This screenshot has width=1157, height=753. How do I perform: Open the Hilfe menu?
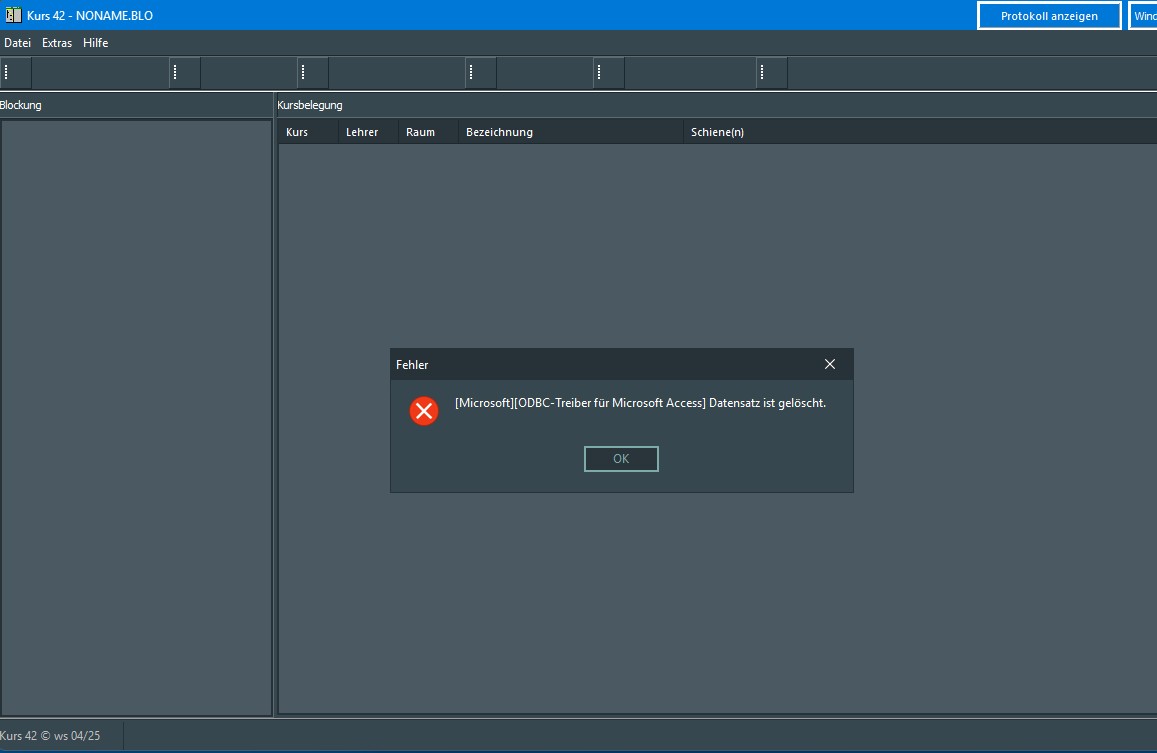96,43
